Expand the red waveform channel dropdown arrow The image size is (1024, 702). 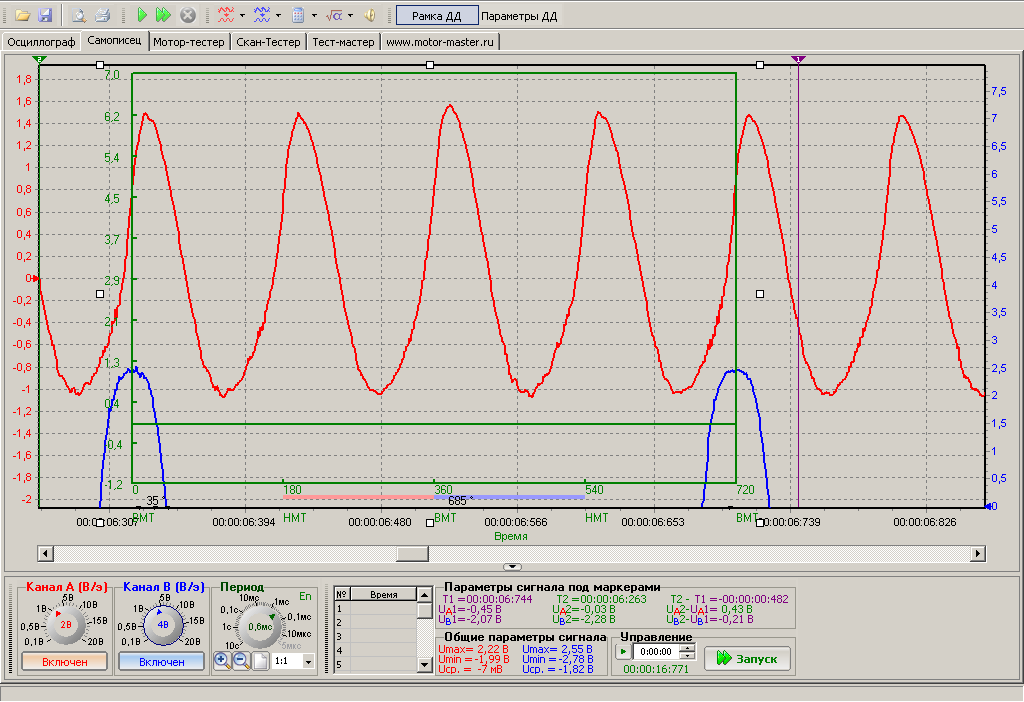243,16
